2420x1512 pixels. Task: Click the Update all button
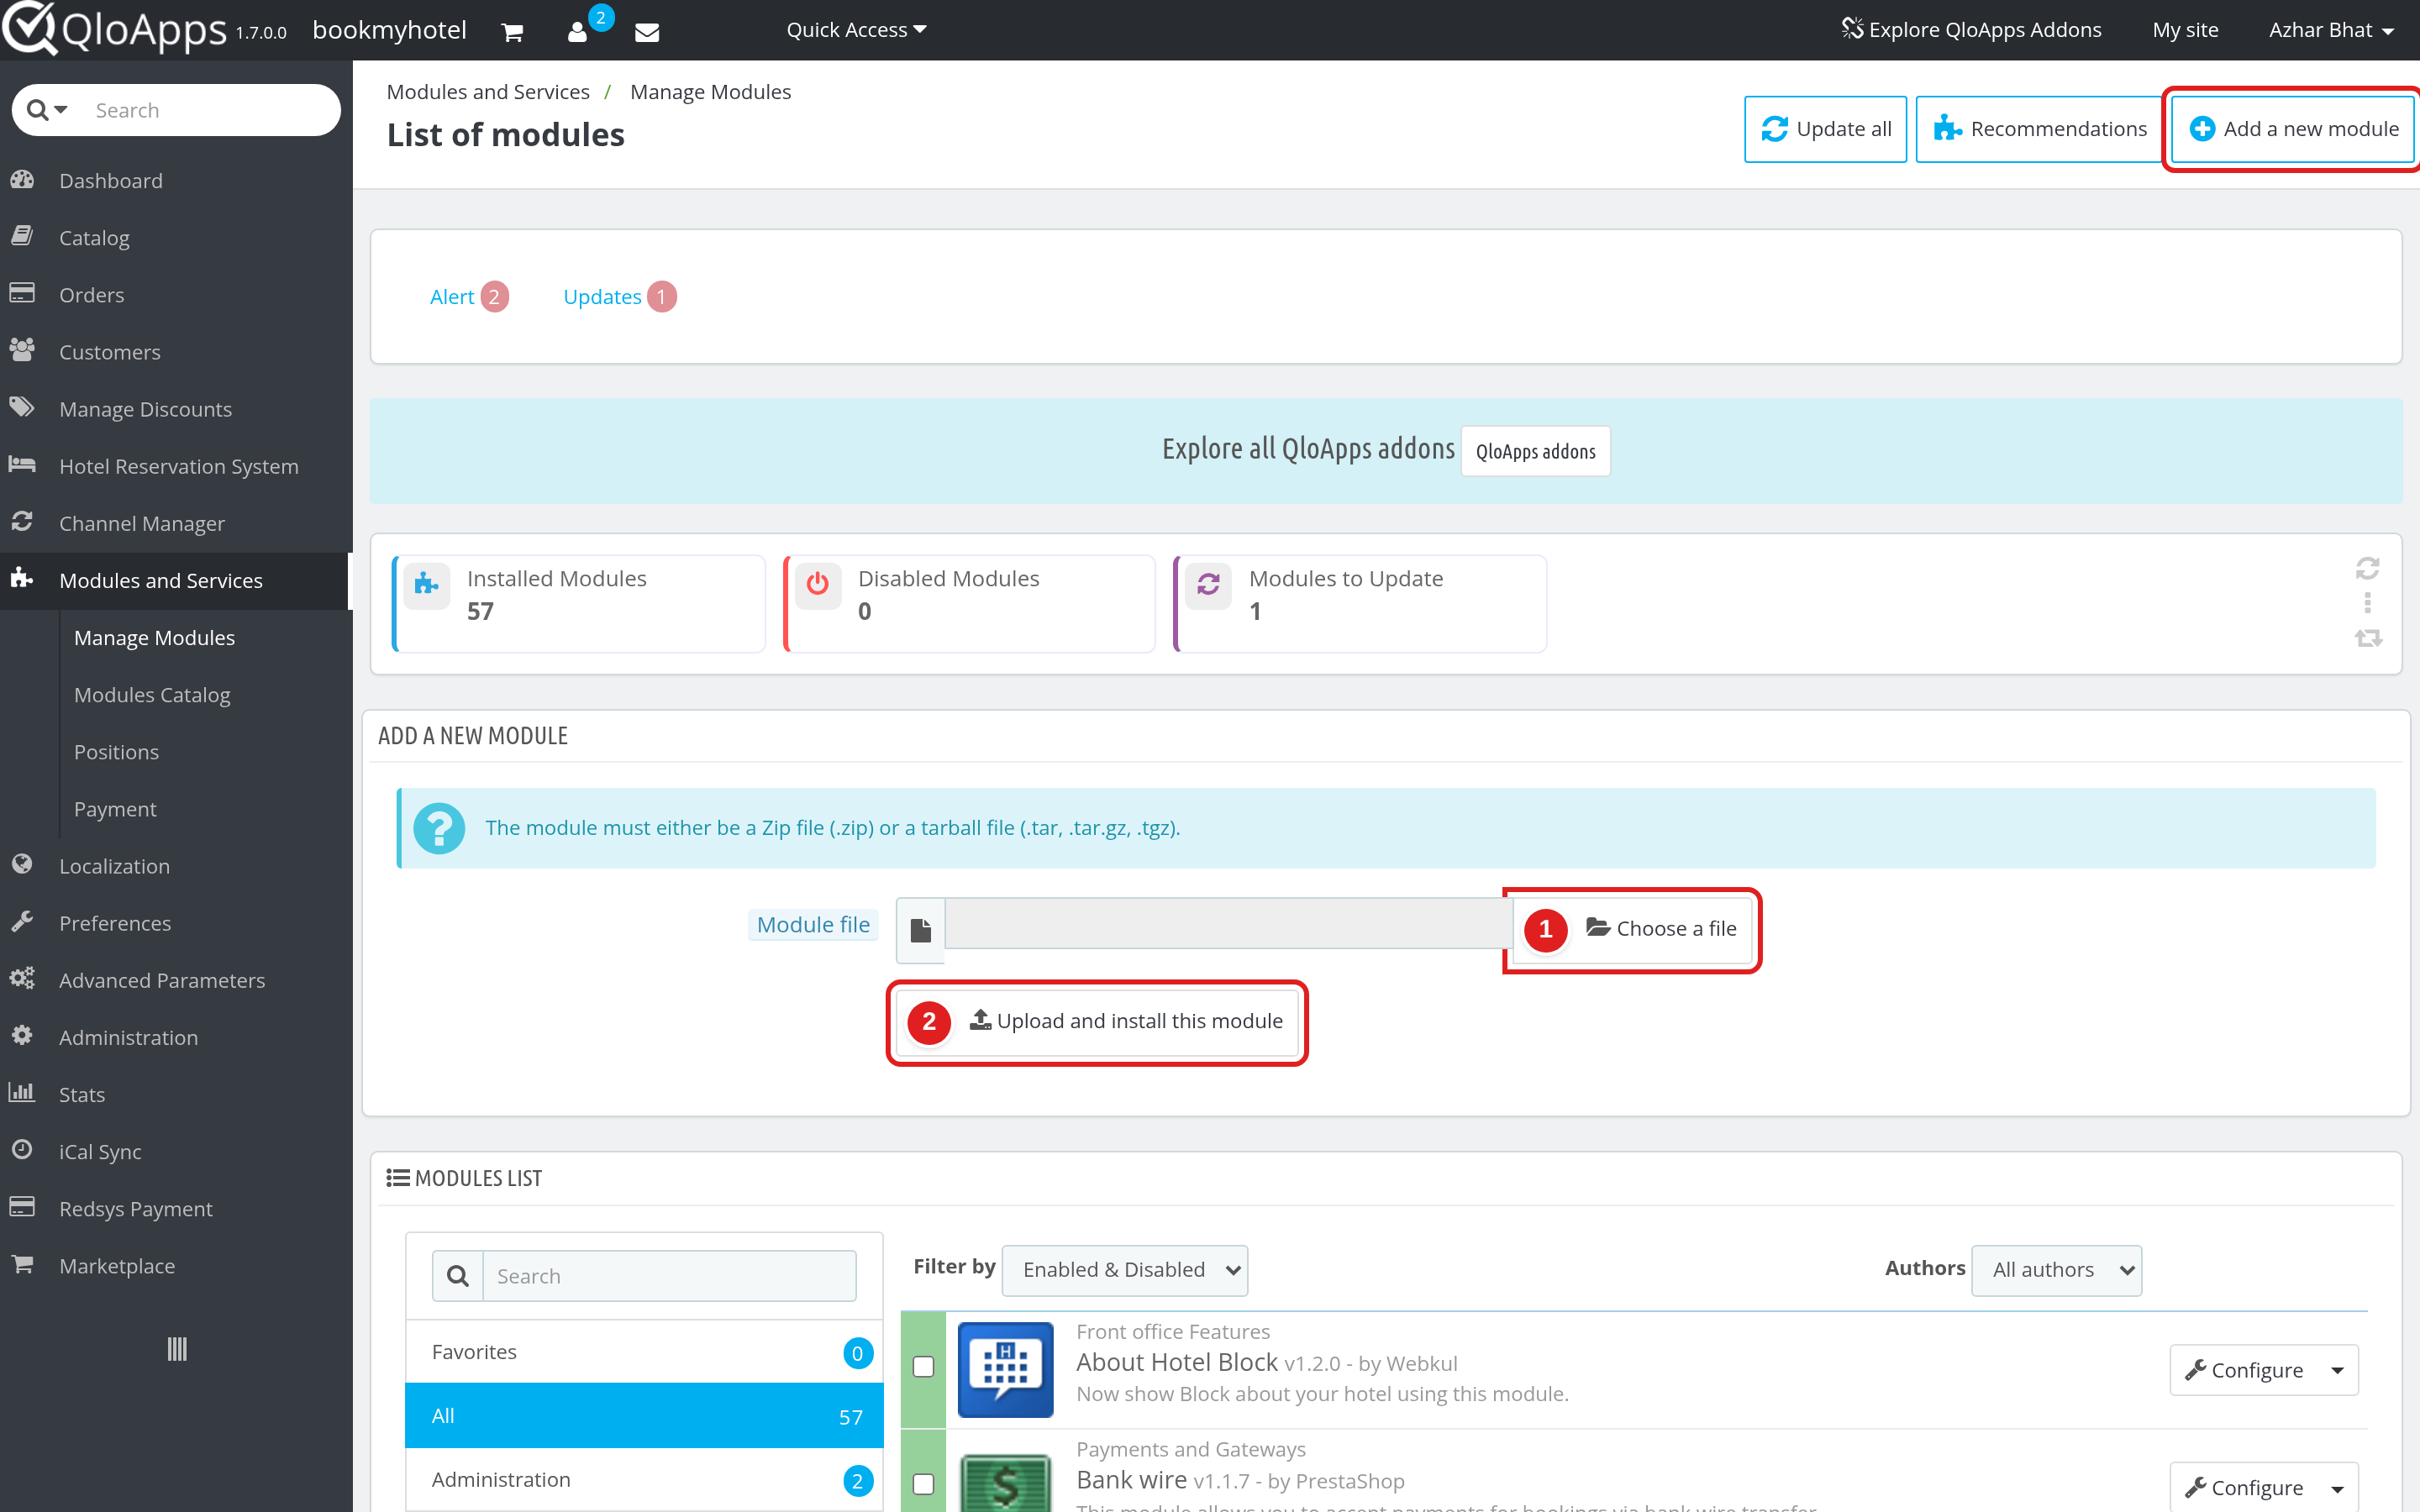coord(1825,129)
